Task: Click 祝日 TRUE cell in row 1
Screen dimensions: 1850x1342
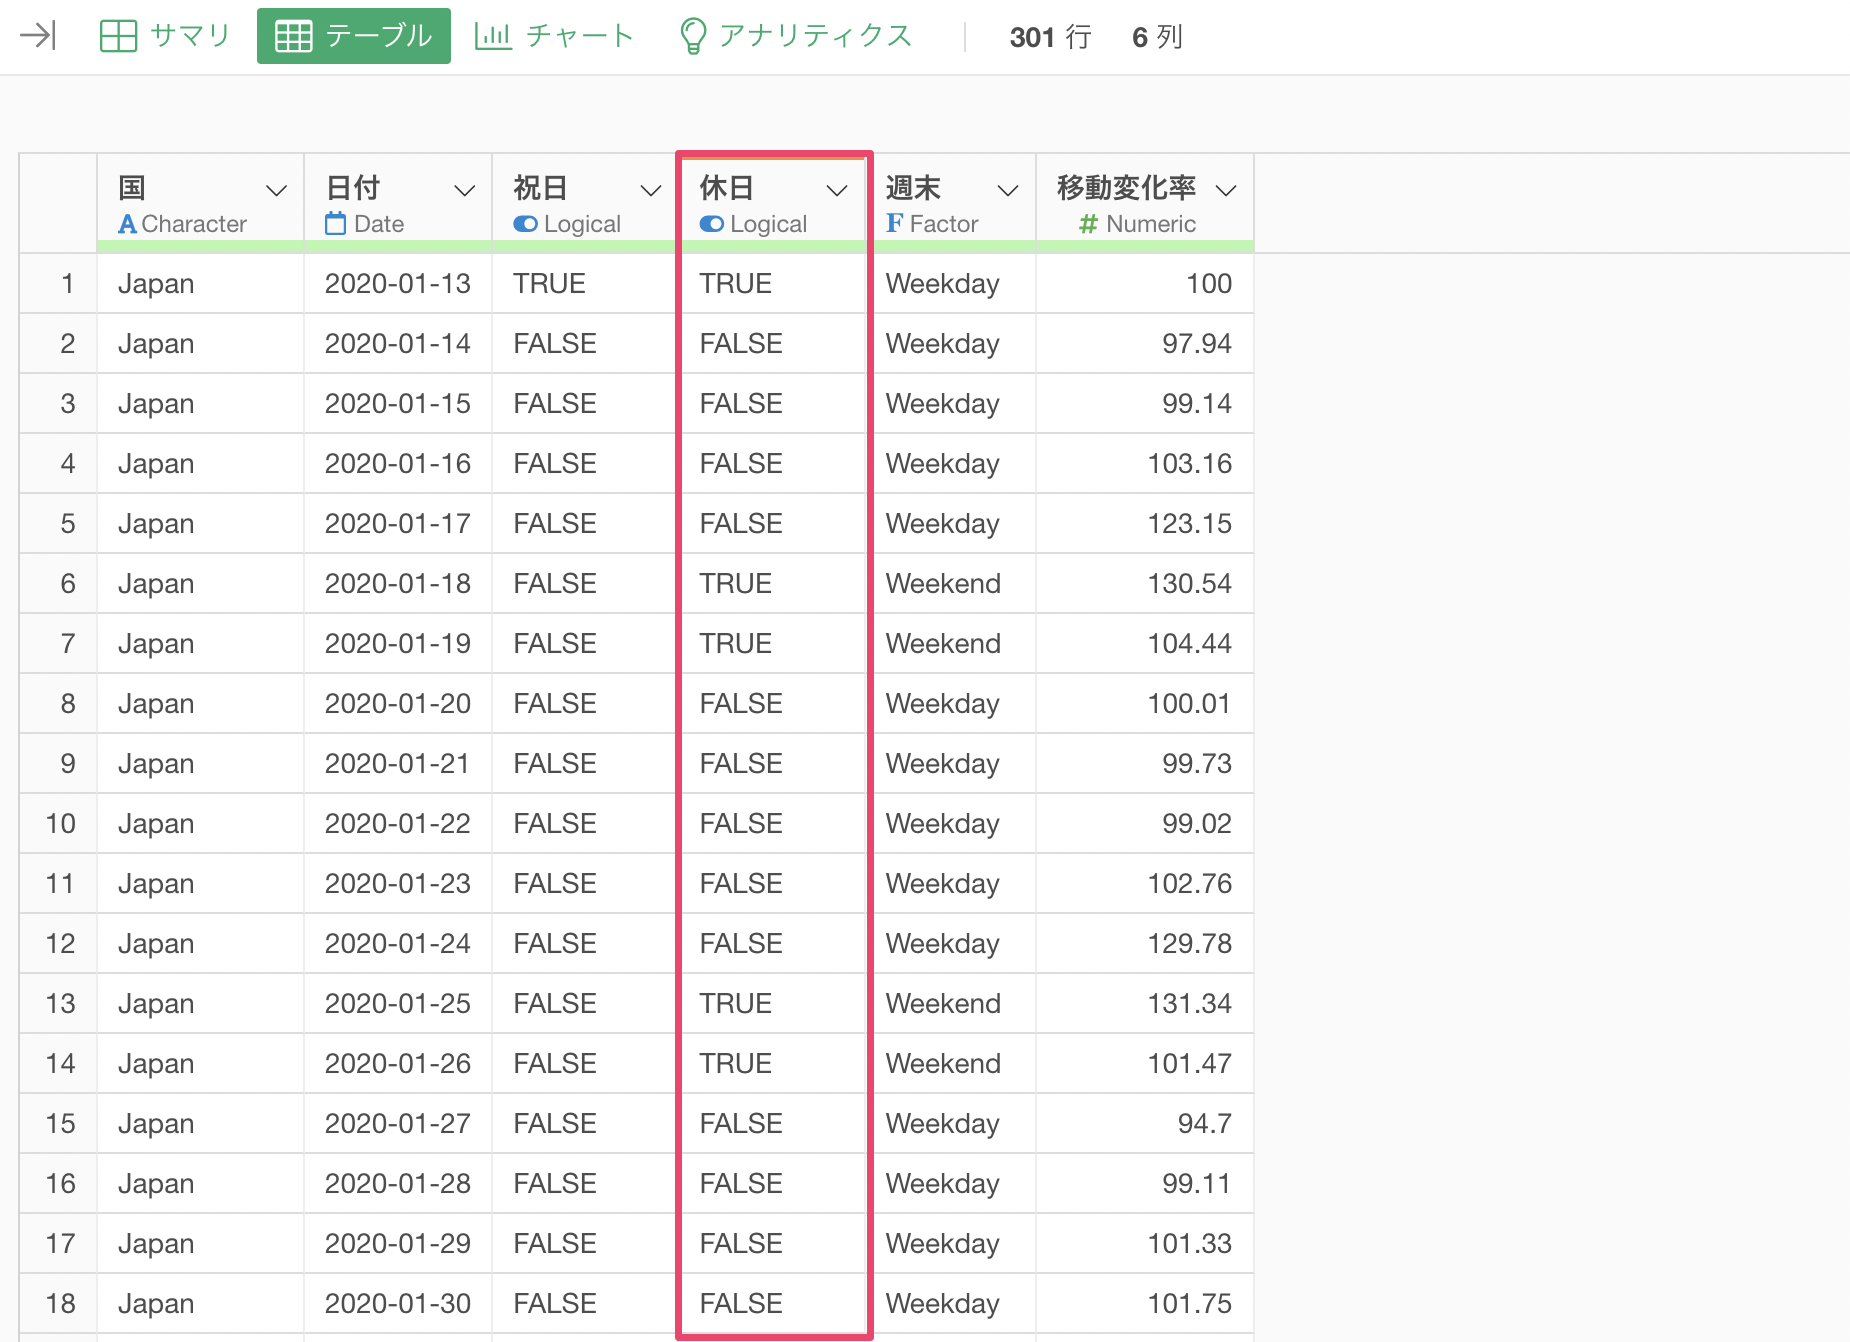Action: click(x=584, y=284)
